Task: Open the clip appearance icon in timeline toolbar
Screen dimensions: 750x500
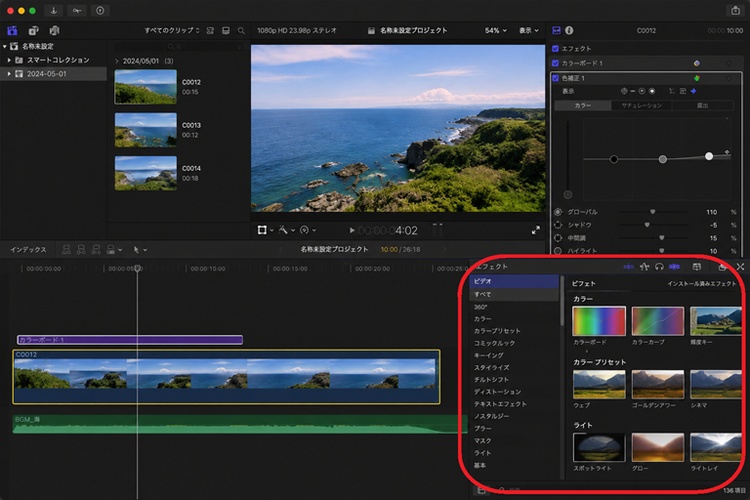Action: 696,267
